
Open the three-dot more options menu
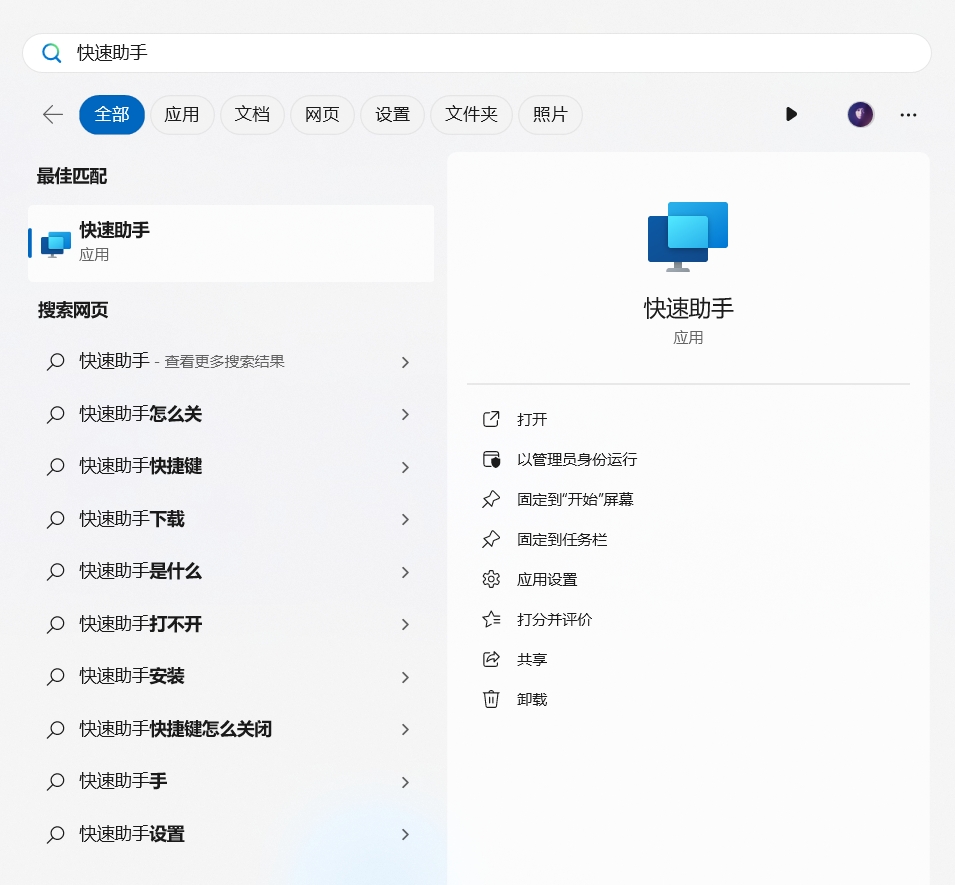[x=908, y=115]
